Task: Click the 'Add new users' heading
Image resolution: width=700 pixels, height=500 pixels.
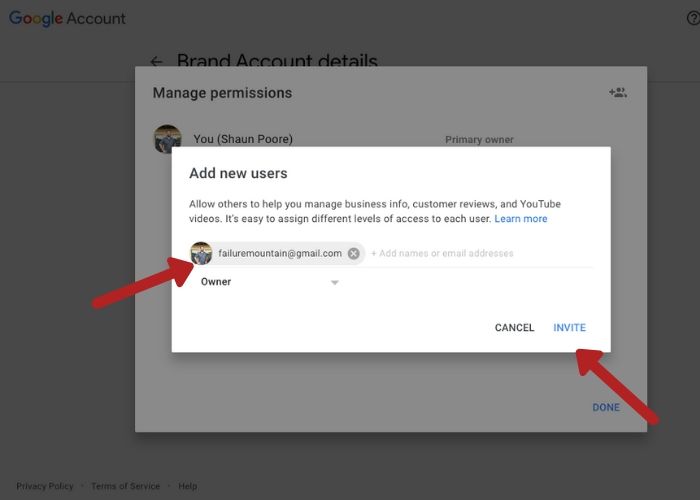Action: tap(238, 173)
